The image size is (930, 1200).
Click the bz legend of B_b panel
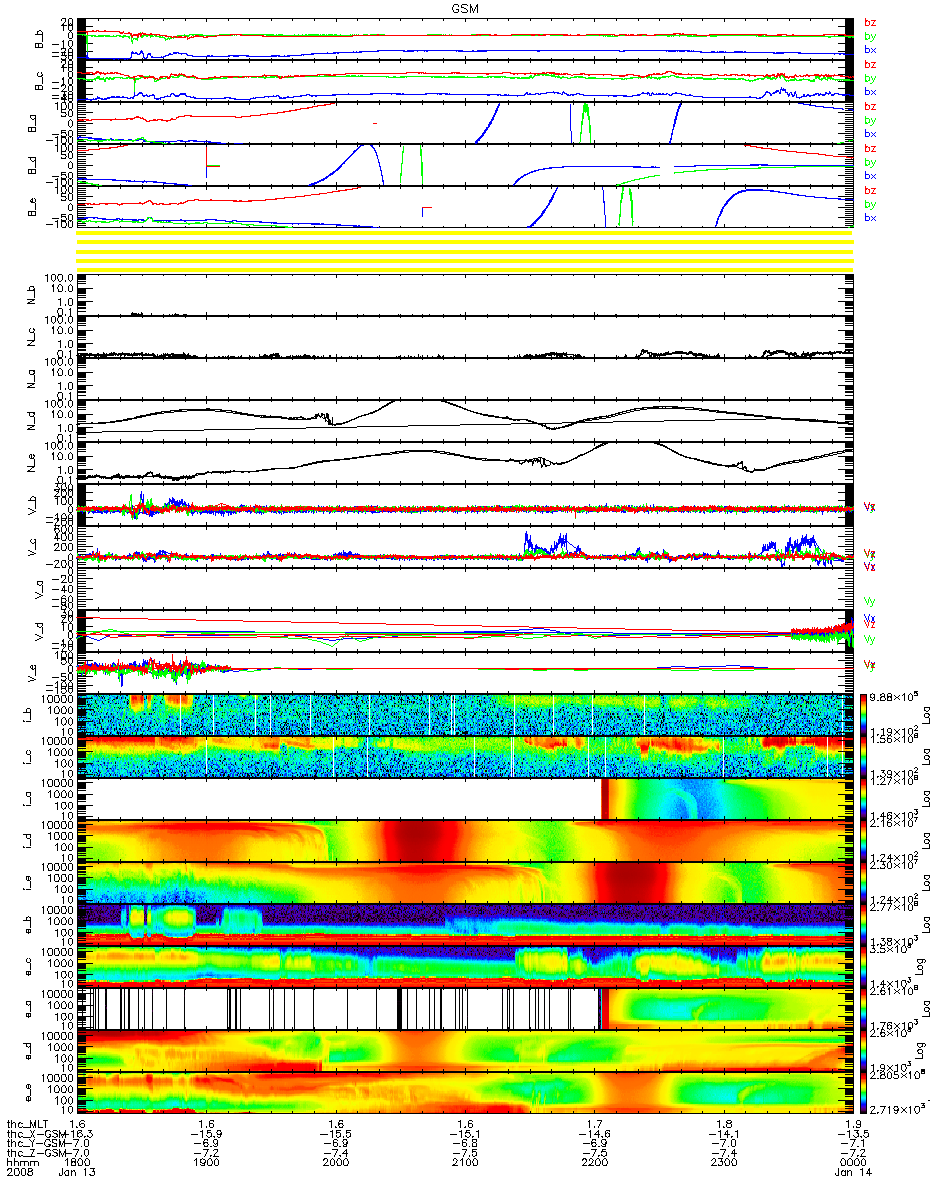tap(869, 22)
